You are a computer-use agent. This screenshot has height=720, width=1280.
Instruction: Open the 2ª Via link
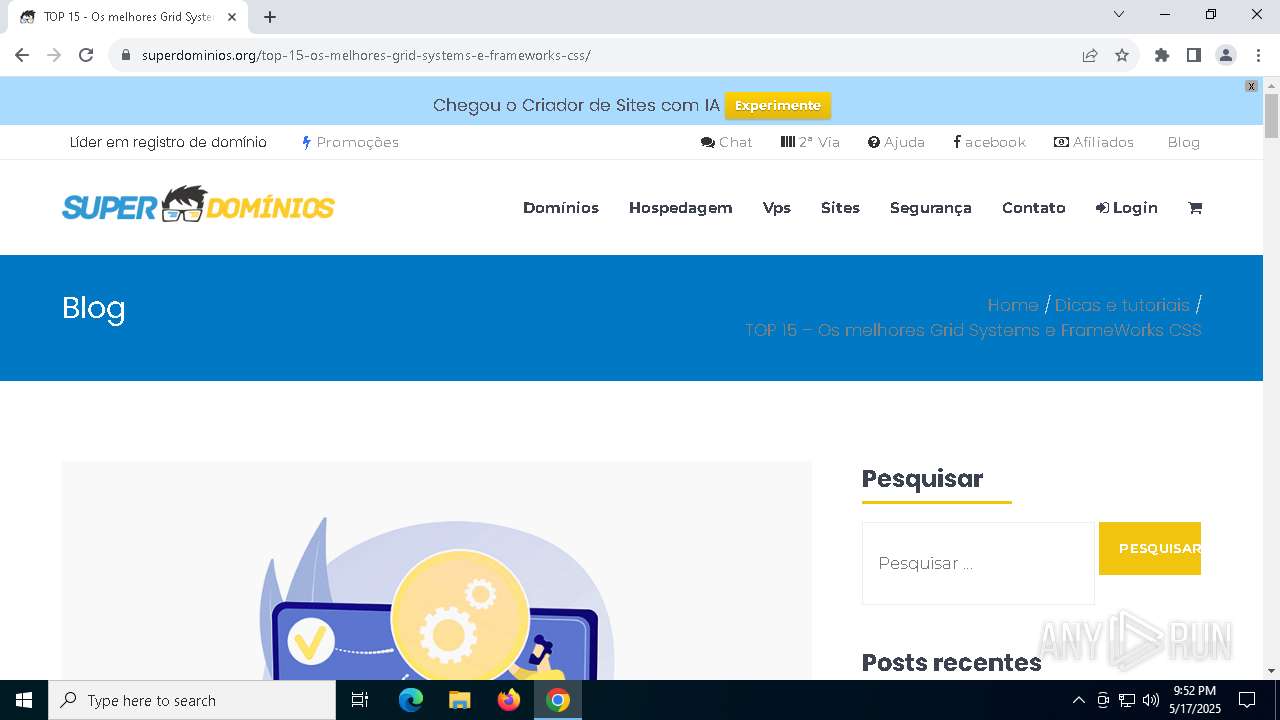click(810, 142)
